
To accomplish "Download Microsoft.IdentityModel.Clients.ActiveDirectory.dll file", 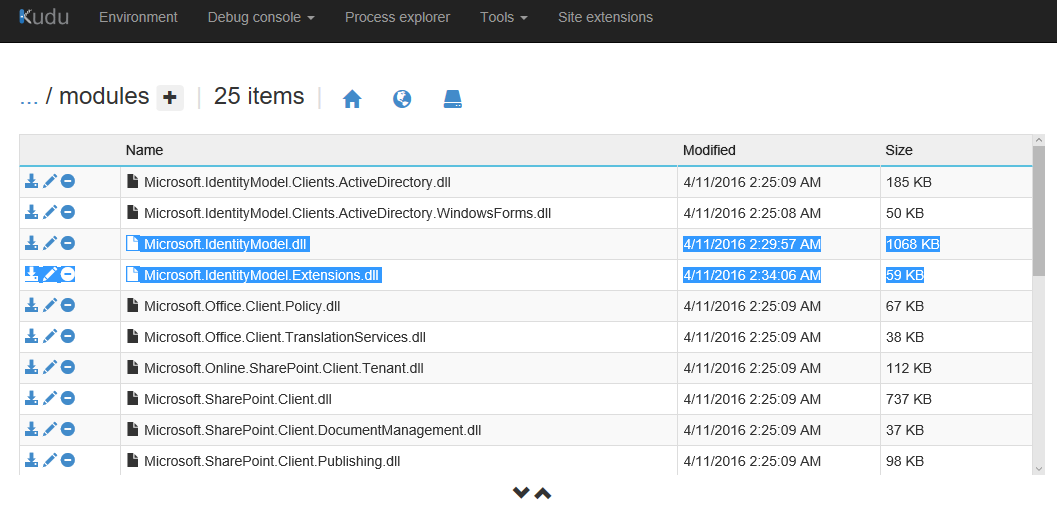I will pos(31,182).
